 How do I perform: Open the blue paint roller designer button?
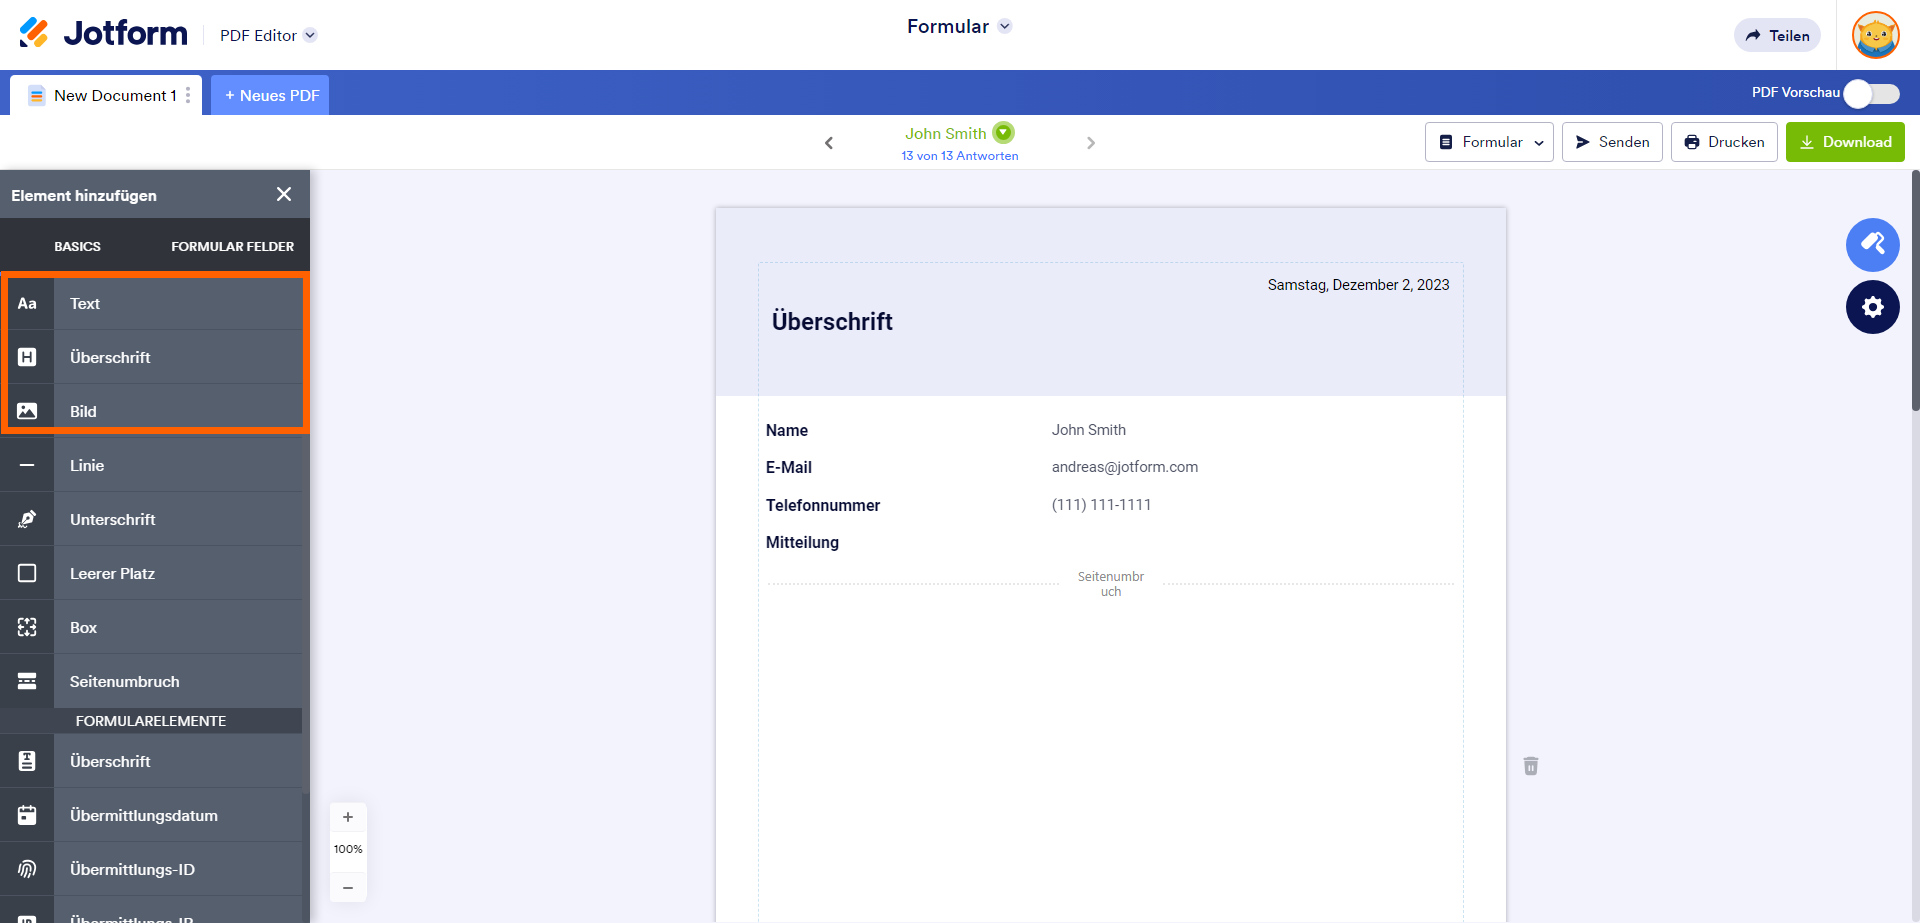(1872, 245)
